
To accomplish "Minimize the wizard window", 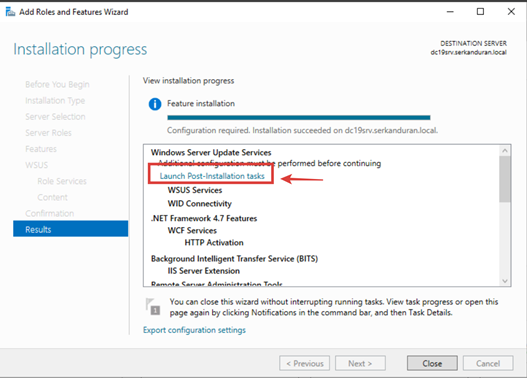I will tap(450, 12).
